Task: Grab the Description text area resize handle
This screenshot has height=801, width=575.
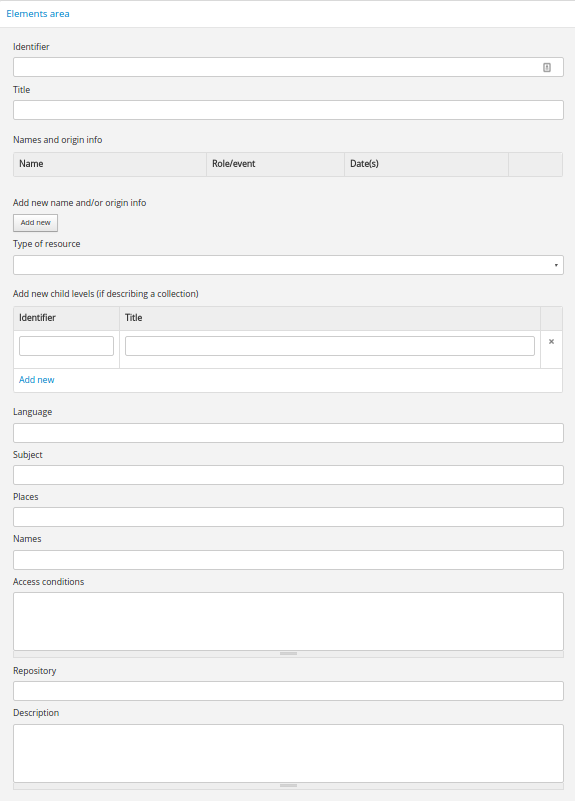Action: click(288, 786)
